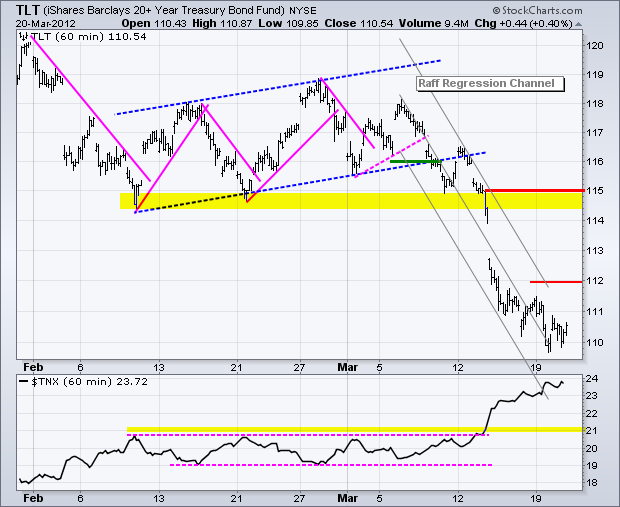Viewport: 620px width, 507px height.
Task: Click the red resistance line at 115
Action: tap(535, 191)
